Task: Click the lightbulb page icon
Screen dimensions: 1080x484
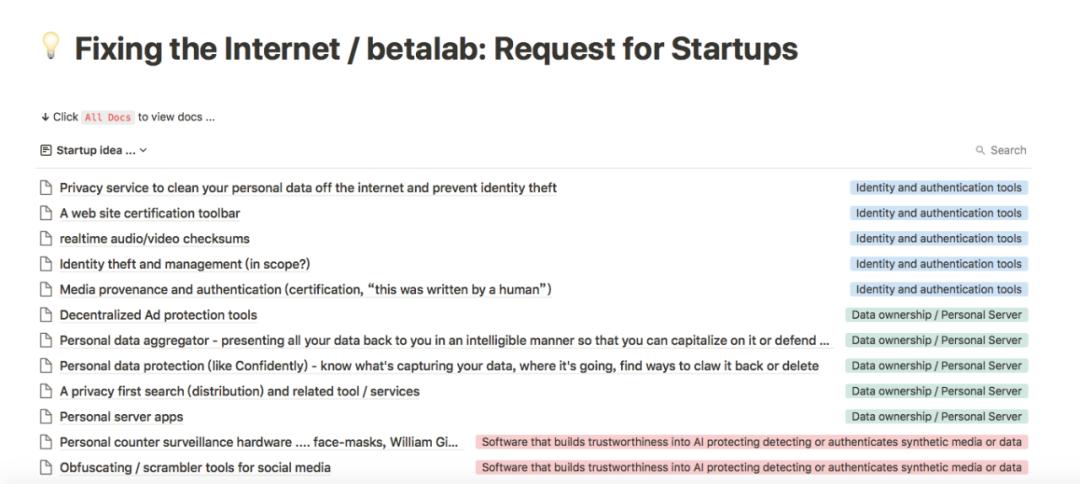Action: (x=50, y=46)
